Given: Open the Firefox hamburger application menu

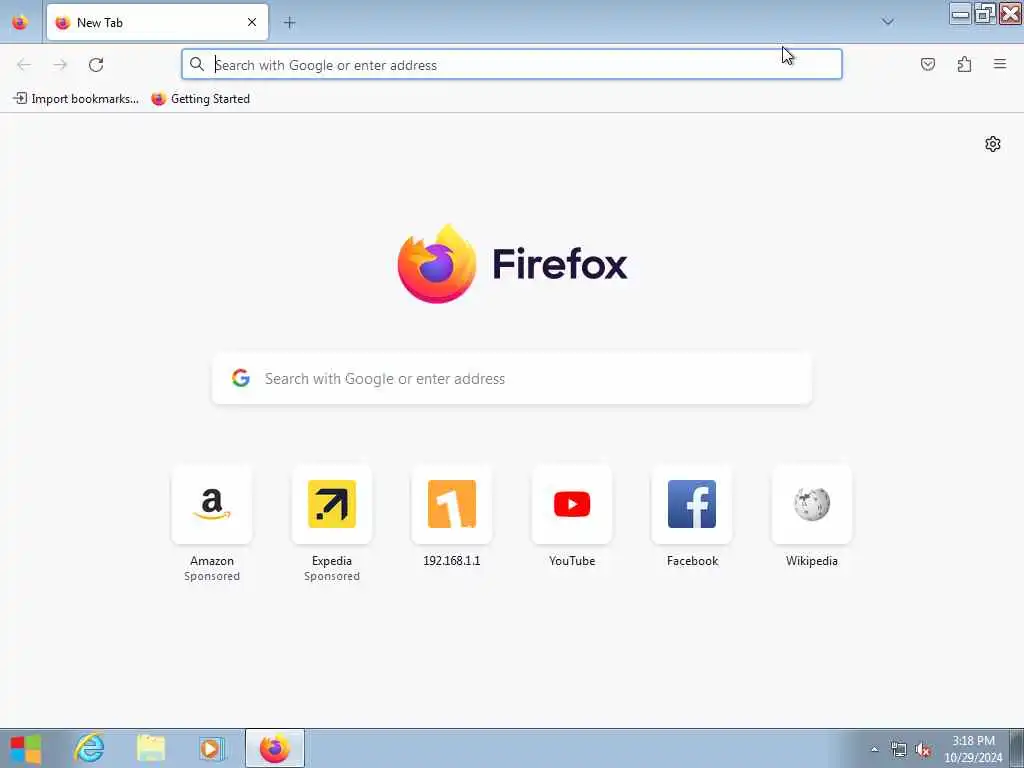Looking at the screenshot, I should point(1000,64).
